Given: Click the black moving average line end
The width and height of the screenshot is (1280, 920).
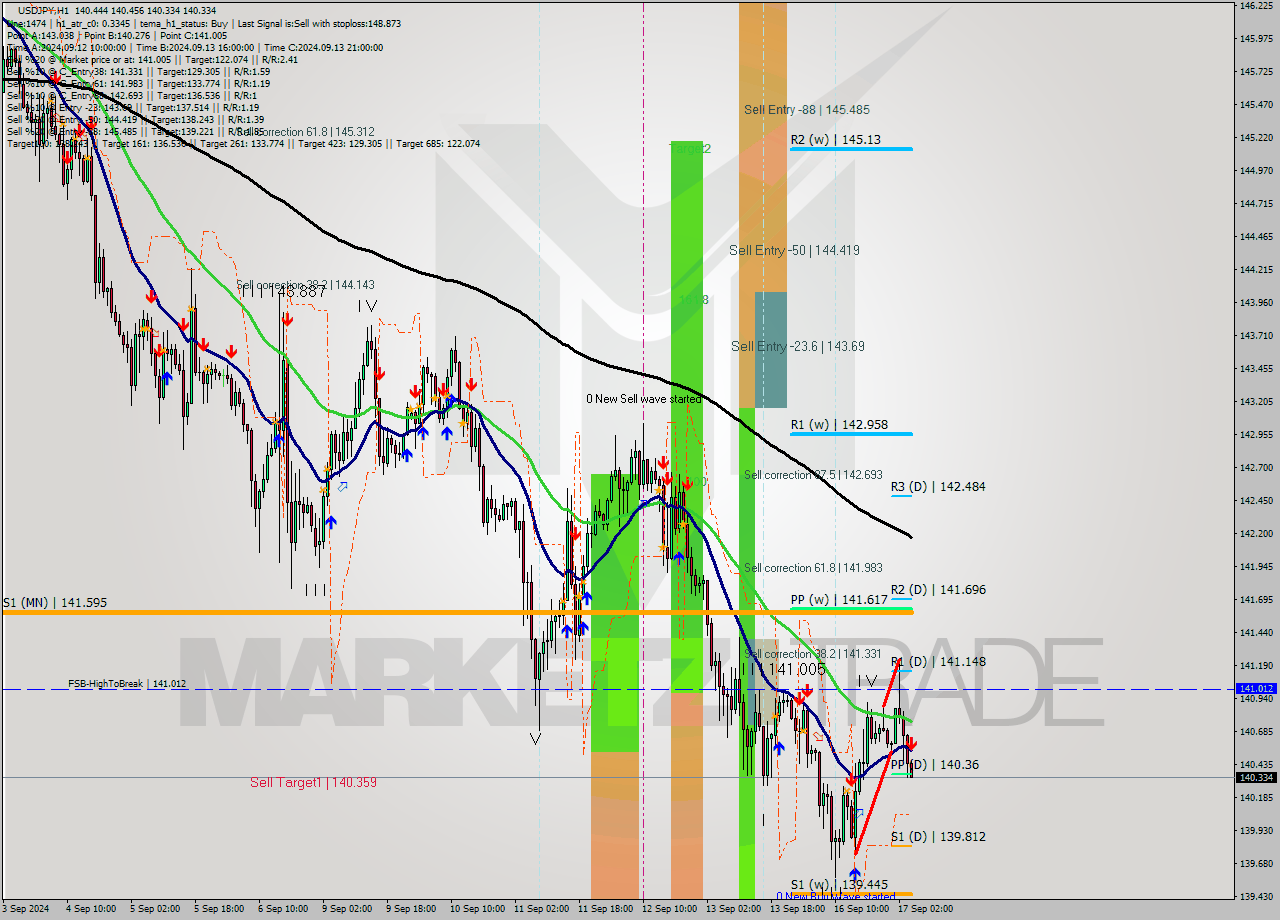Looking at the screenshot, I should (909, 535).
